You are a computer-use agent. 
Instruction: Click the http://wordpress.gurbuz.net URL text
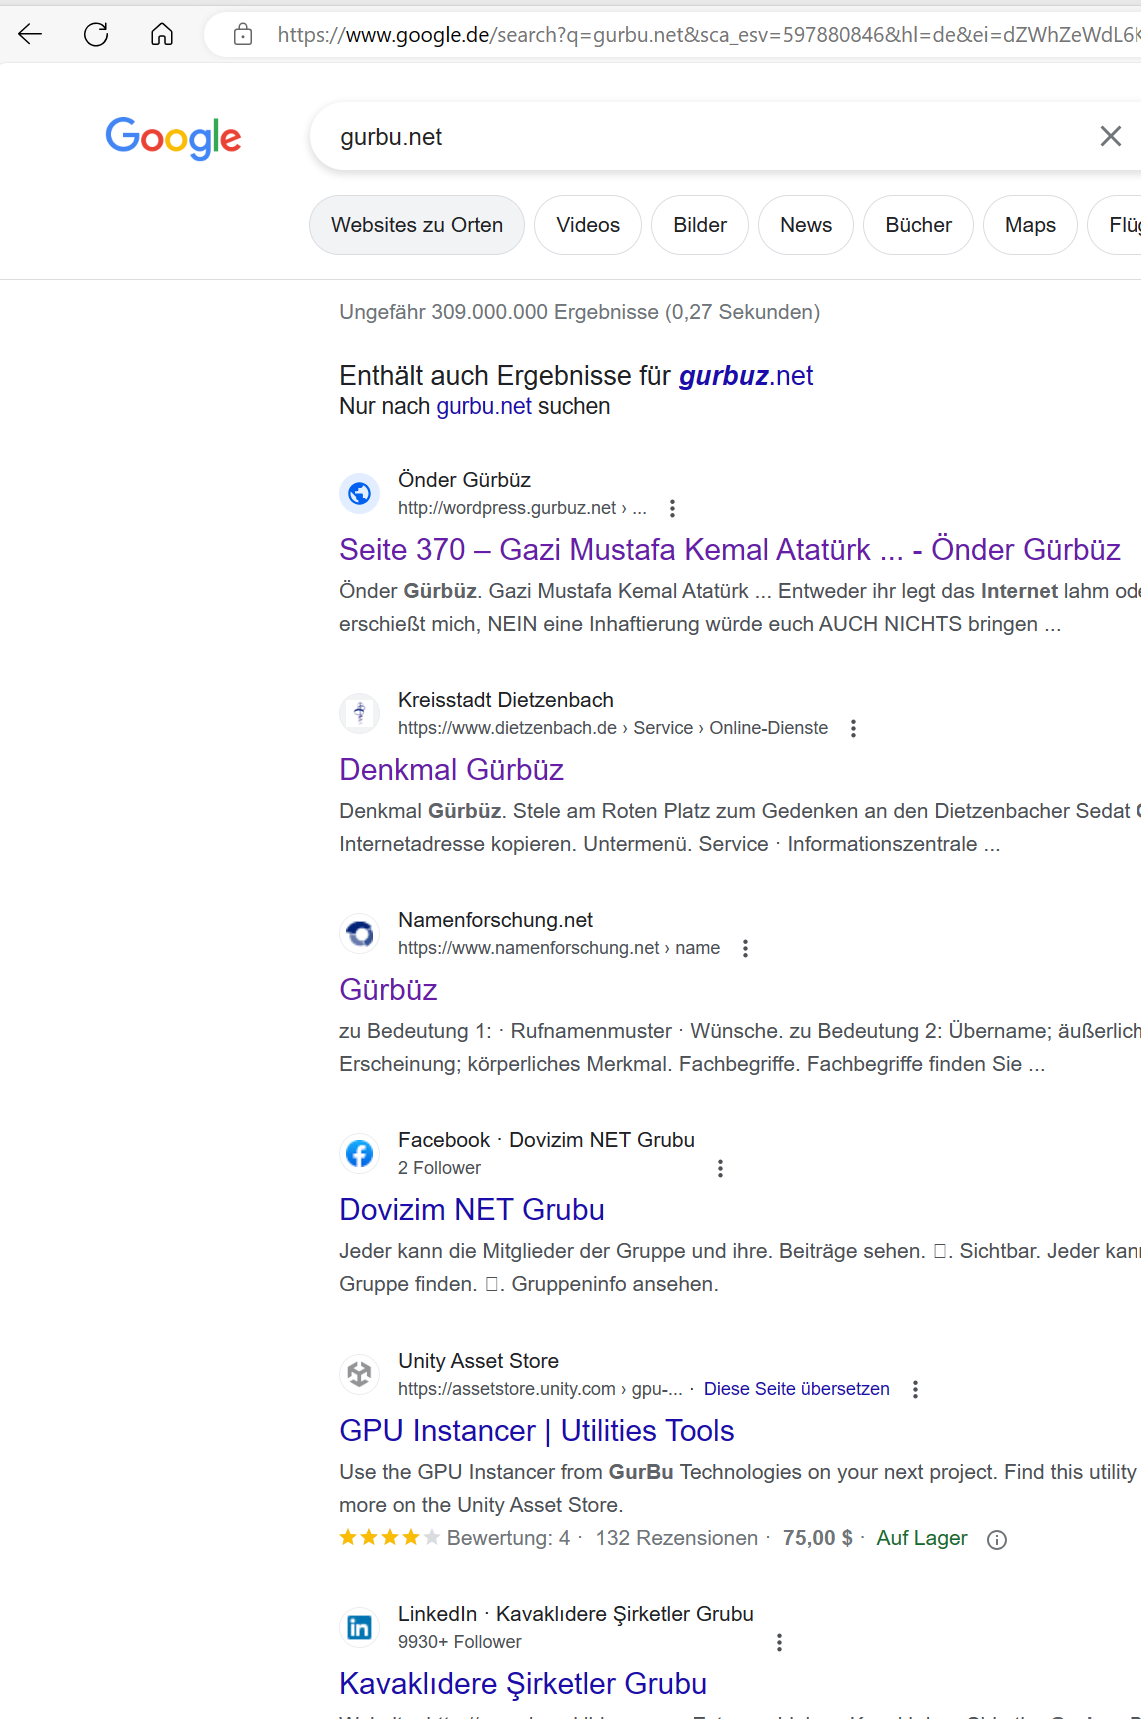tap(507, 508)
